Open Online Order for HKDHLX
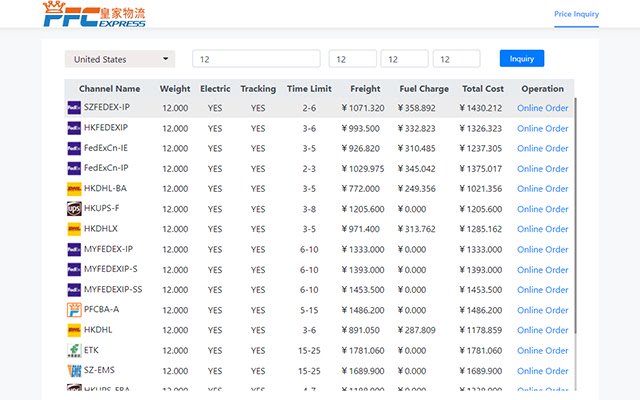 [542, 229]
